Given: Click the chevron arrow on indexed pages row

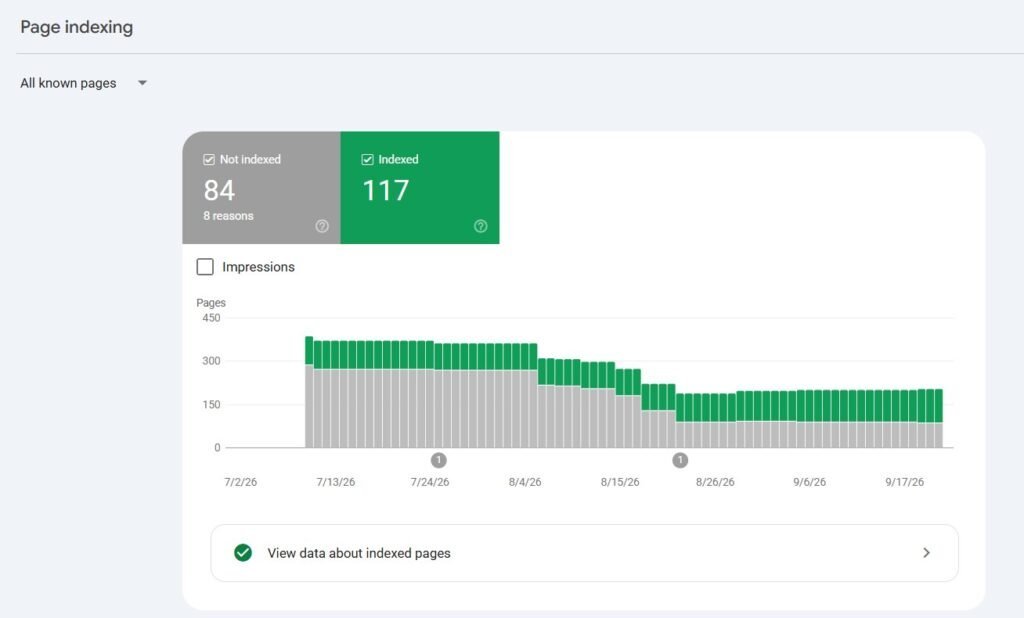Looking at the screenshot, I should click(926, 553).
